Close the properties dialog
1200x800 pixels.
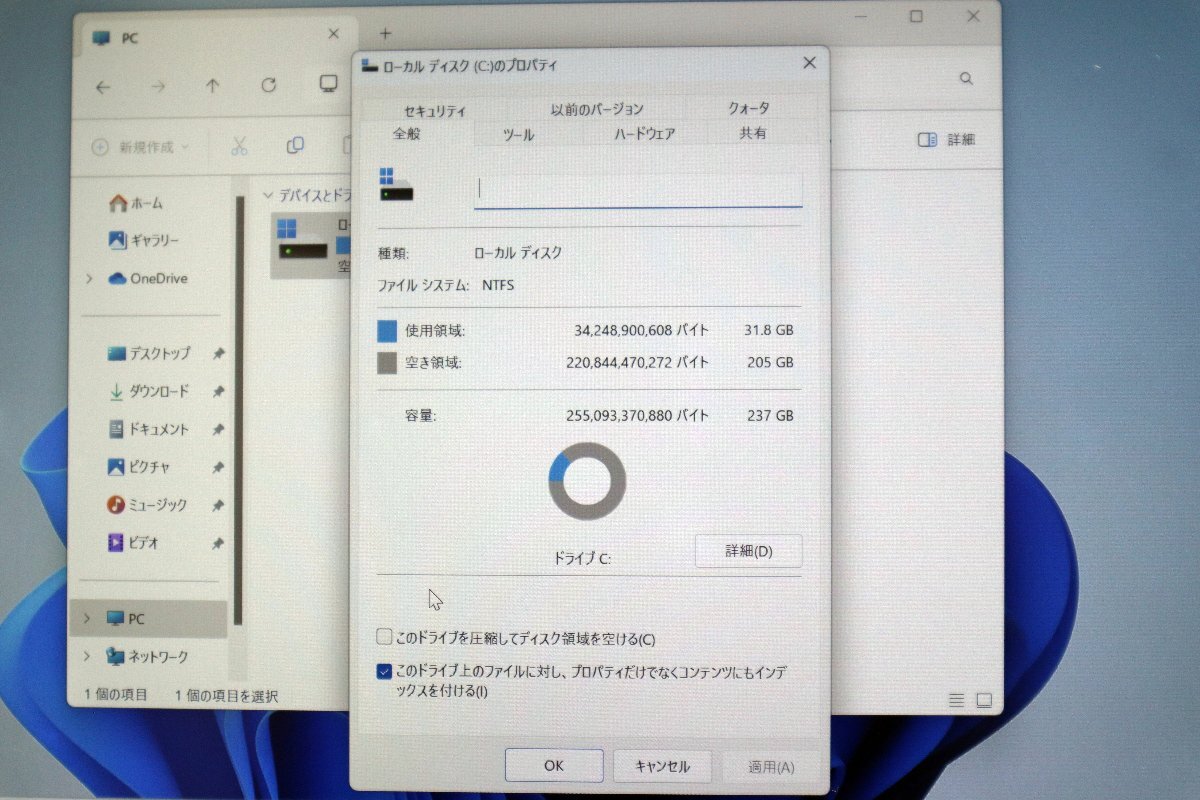coord(809,63)
